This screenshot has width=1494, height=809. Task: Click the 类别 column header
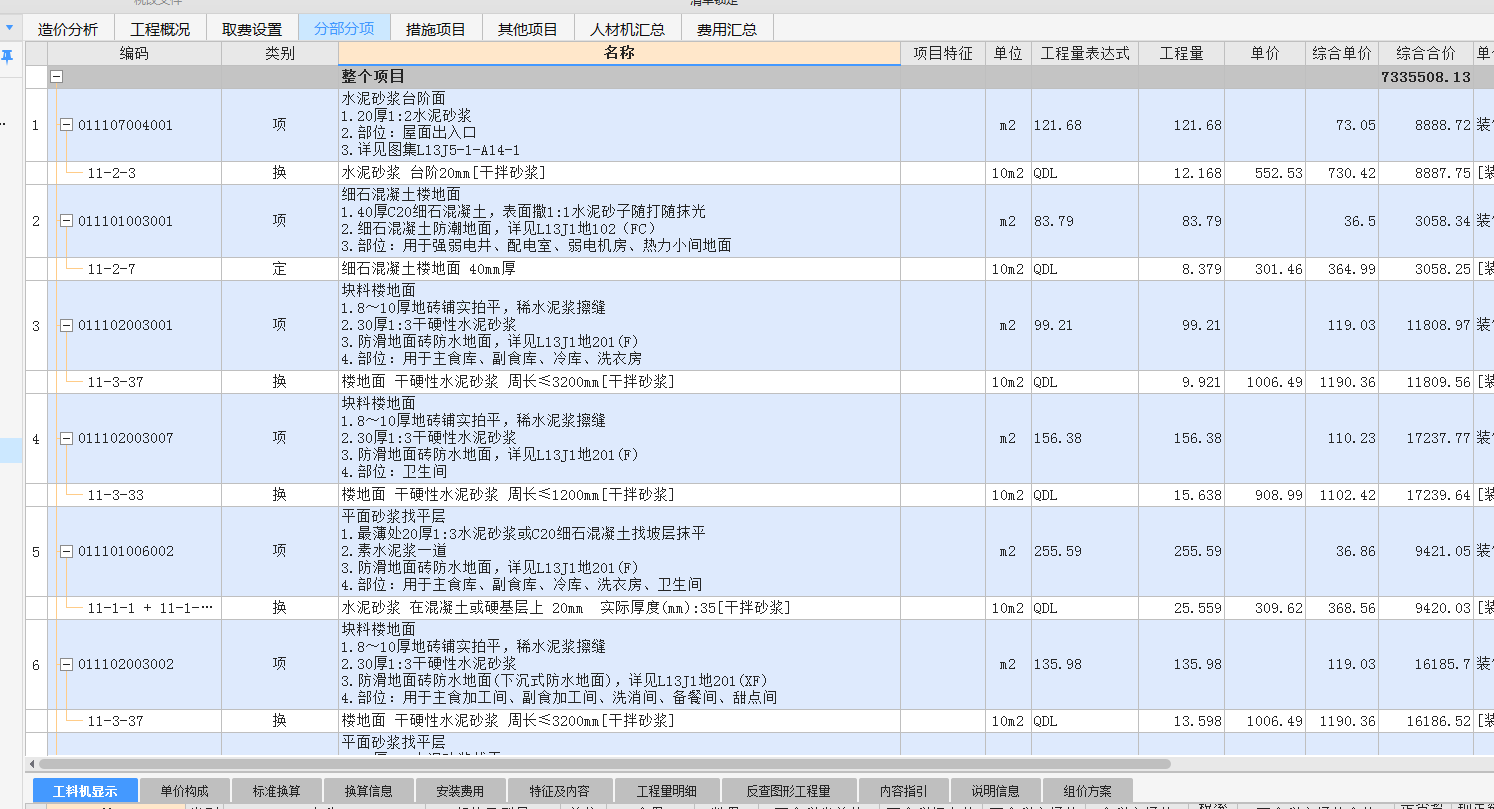[x=280, y=54]
